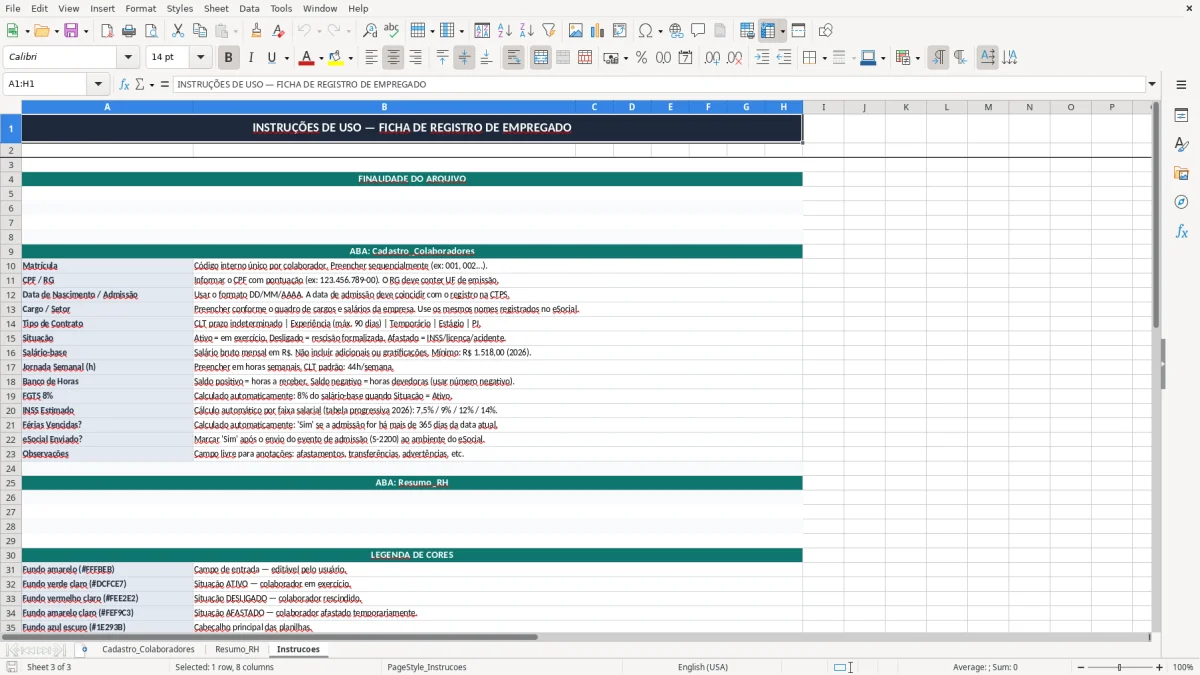Click the Clone Formatting paintbrush icon
This screenshot has height=675, width=1200.
(257, 31)
